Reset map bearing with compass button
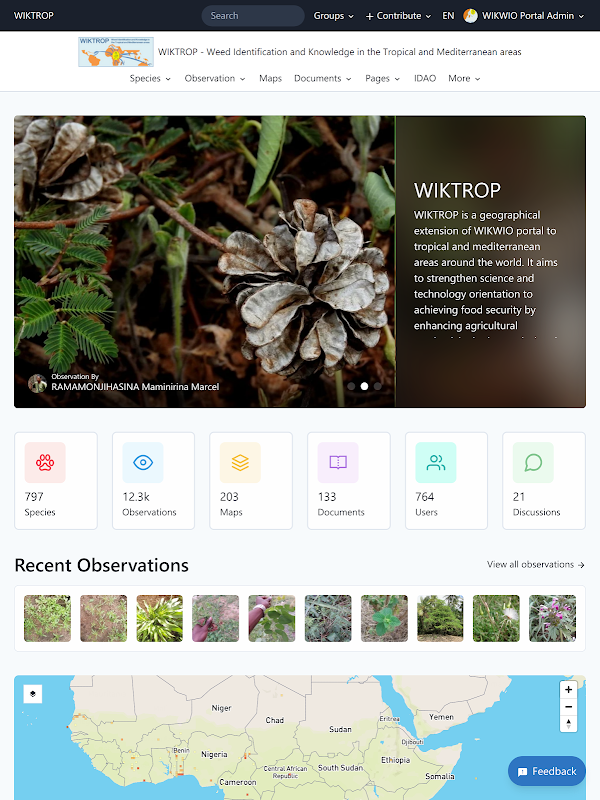This screenshot has height=800, width=600. (568, 723)
